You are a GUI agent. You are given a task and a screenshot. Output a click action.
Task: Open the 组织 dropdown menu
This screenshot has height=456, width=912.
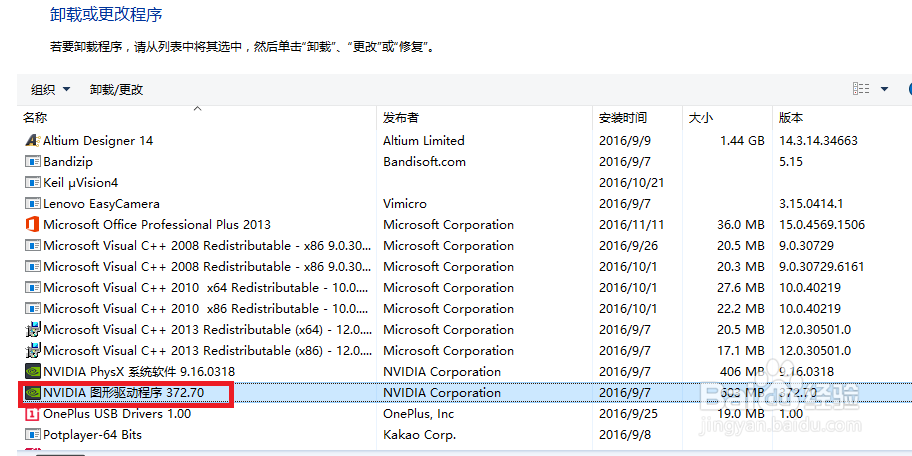coord(50,90)
